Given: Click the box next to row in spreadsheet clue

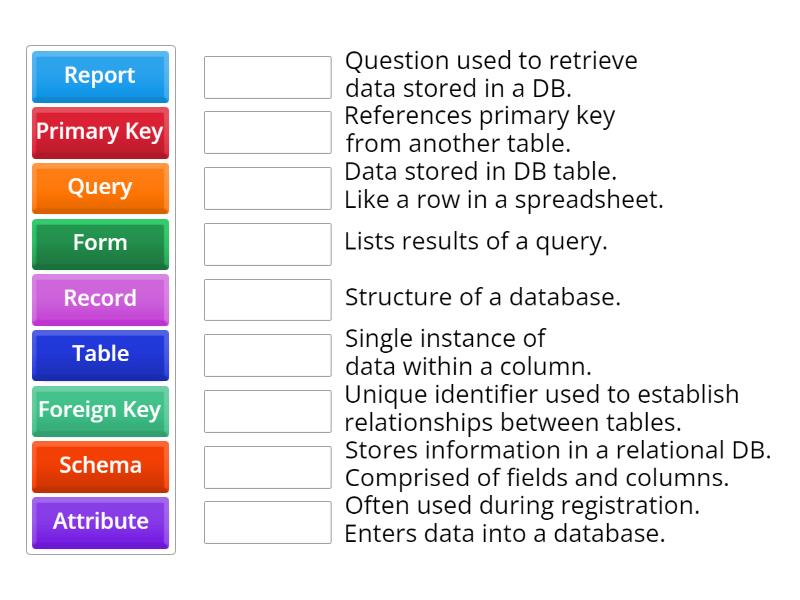Looking at the screenshot, I should pos(266,186).
